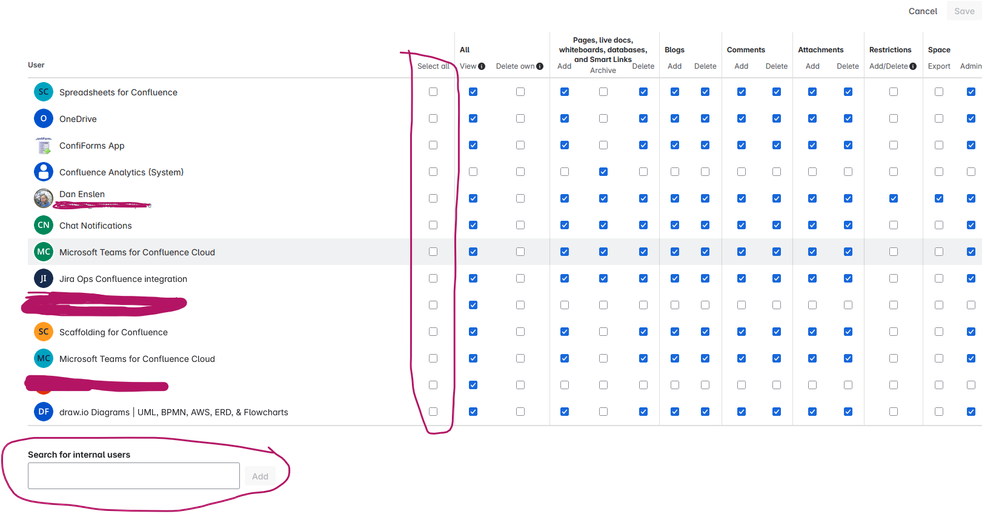Uncheck Space Export for Dan Enslen
999x513 pixels.
coord(939,198)
